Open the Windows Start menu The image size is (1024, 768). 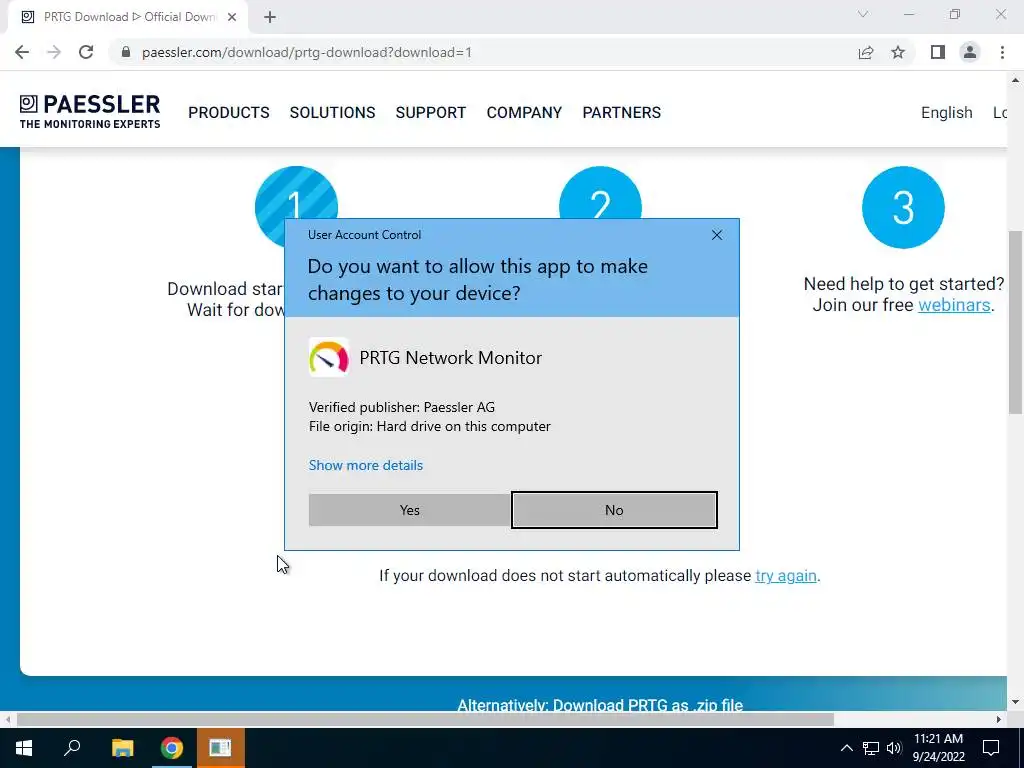pos(24,748)
